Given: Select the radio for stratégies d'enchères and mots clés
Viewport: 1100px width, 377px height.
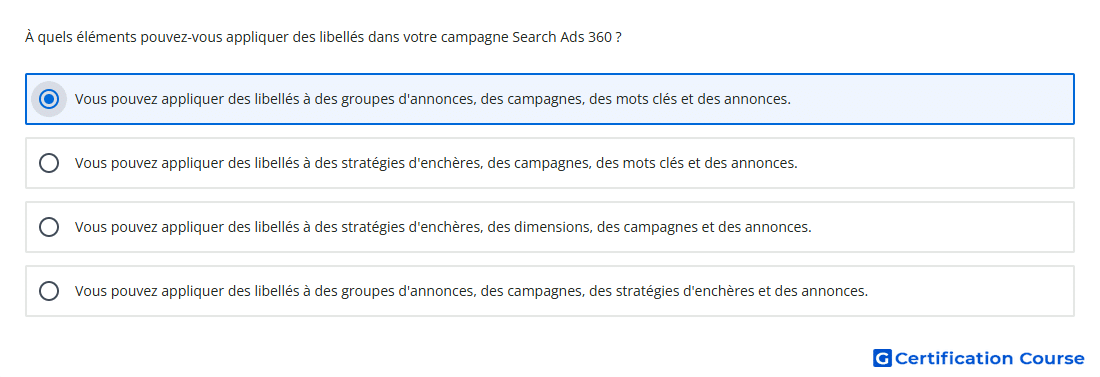Looking at the screenshot, I should [x=48, y=163].
